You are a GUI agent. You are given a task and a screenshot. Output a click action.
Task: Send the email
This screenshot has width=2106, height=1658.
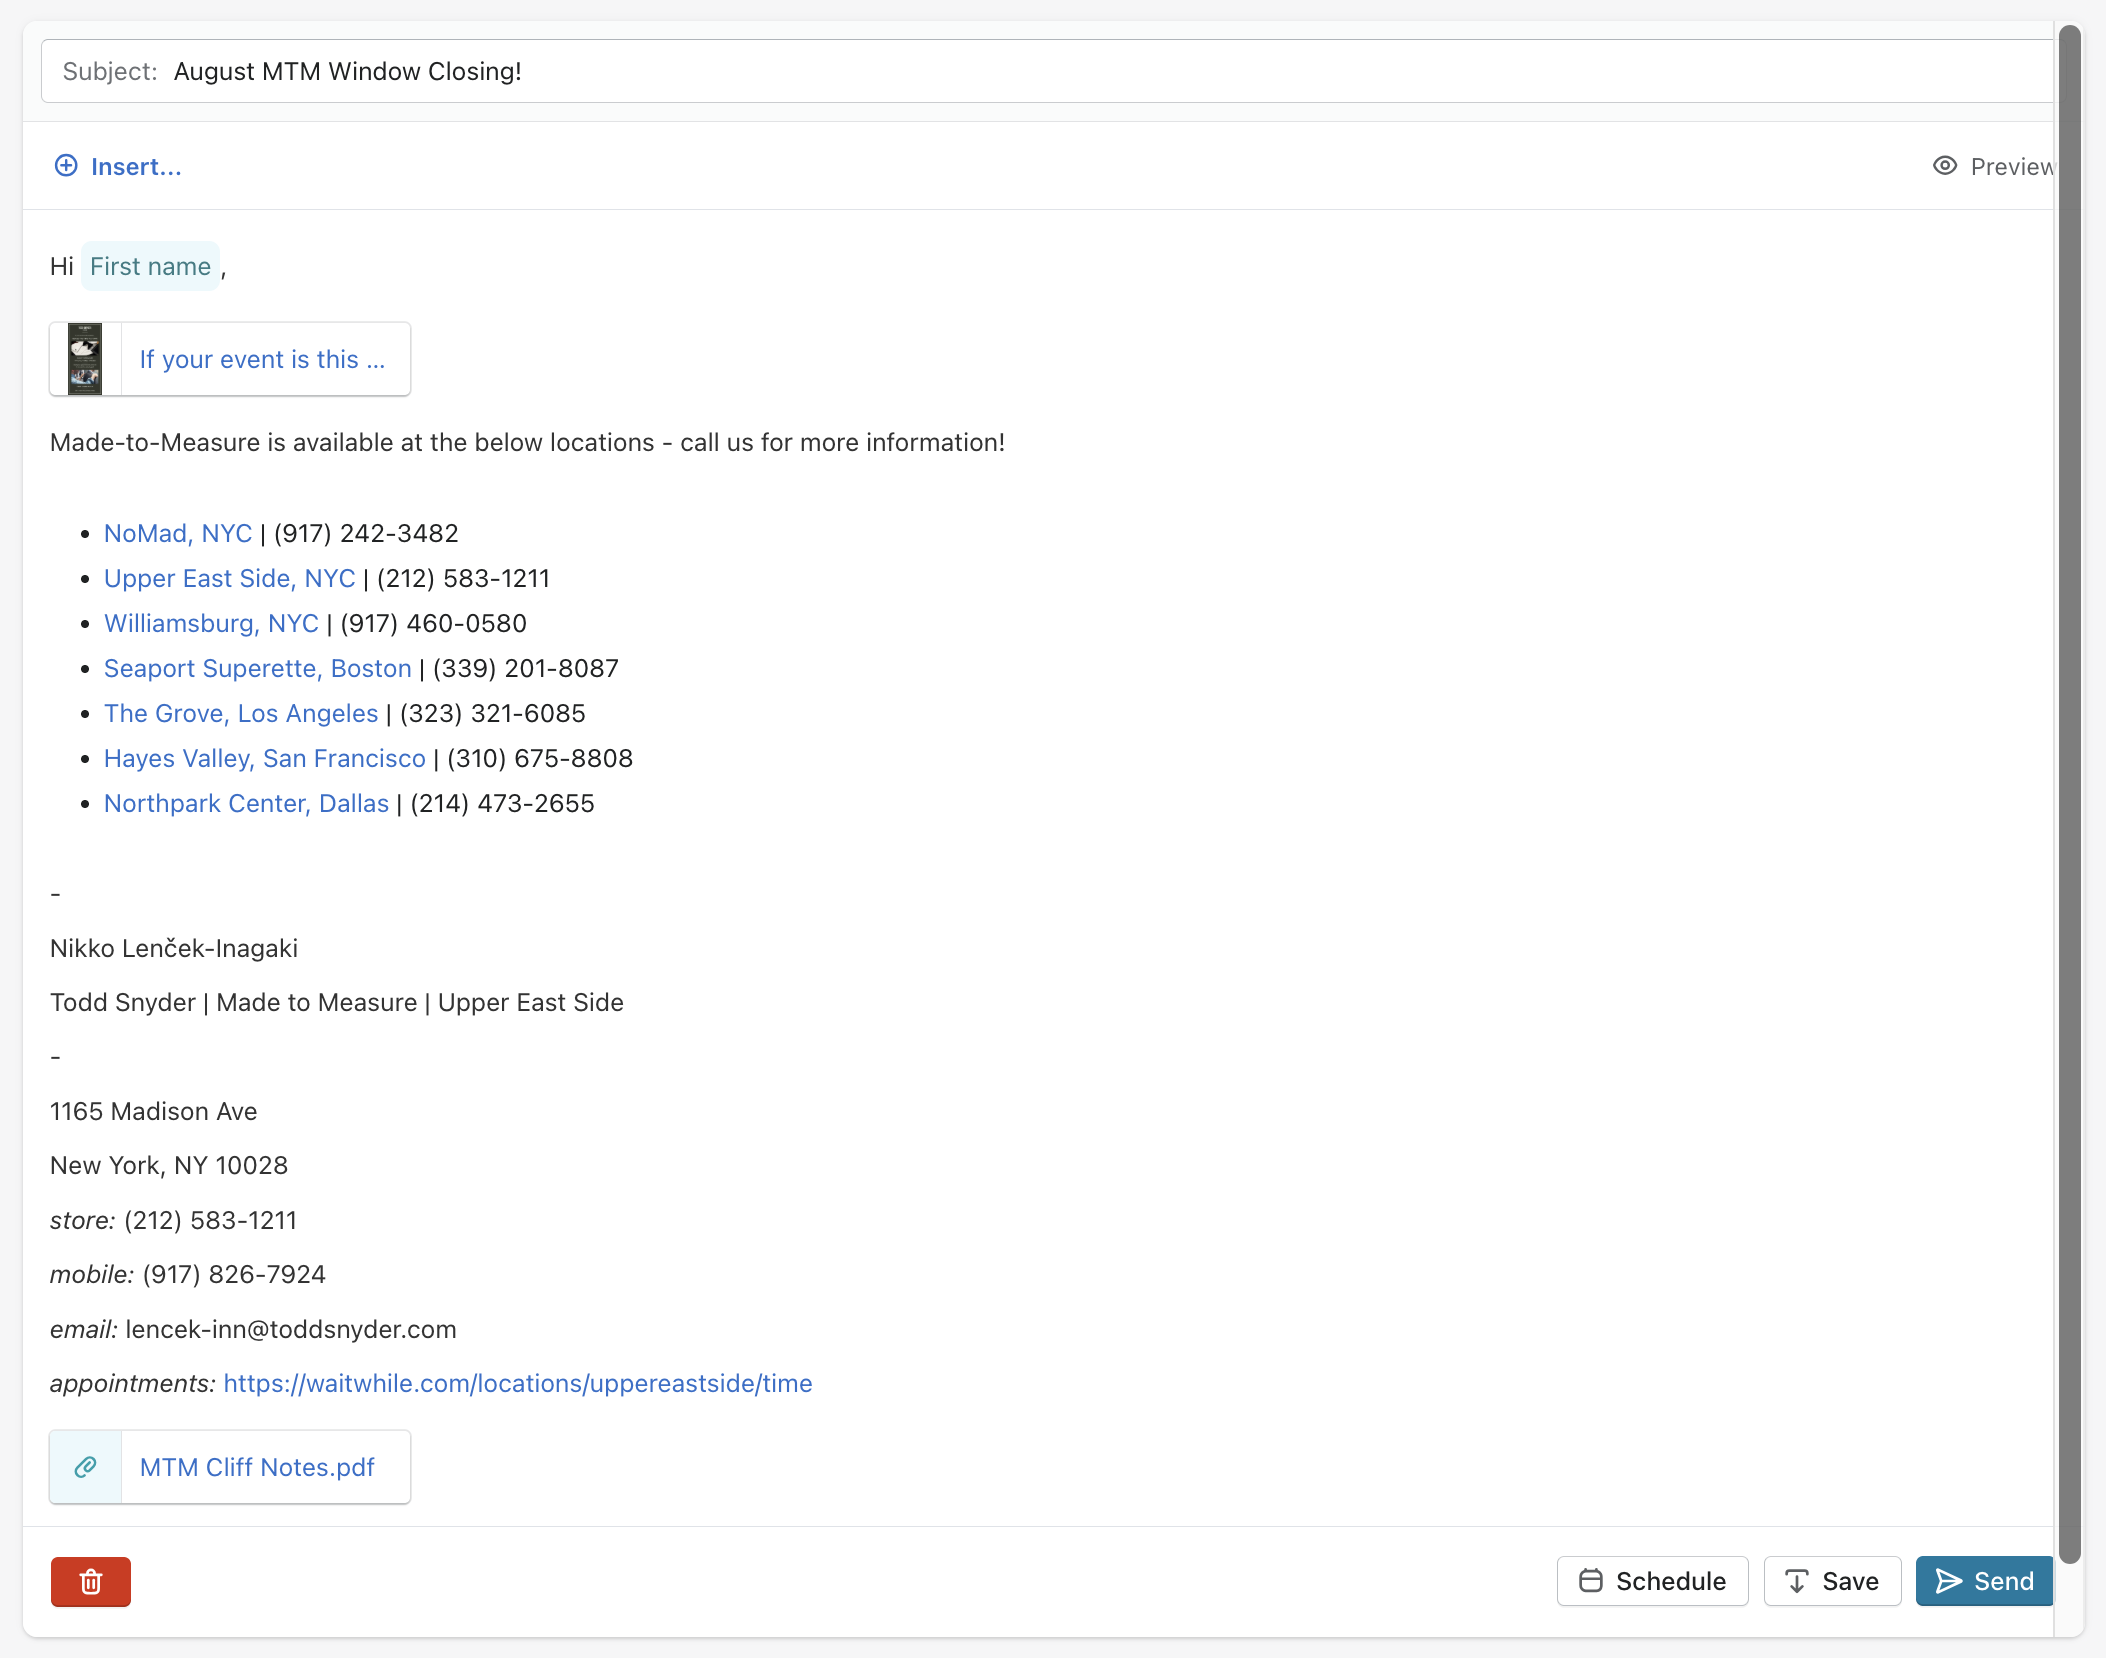(x=1984, y=1581)
